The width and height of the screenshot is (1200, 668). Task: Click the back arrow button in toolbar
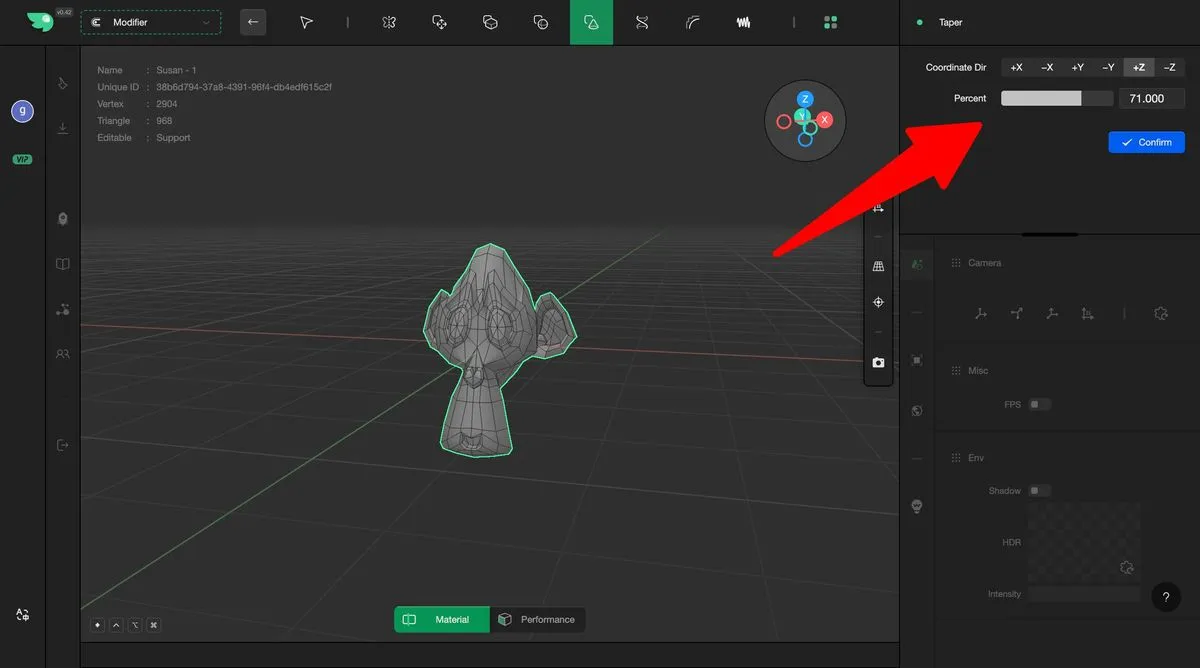tap(253, 22)
